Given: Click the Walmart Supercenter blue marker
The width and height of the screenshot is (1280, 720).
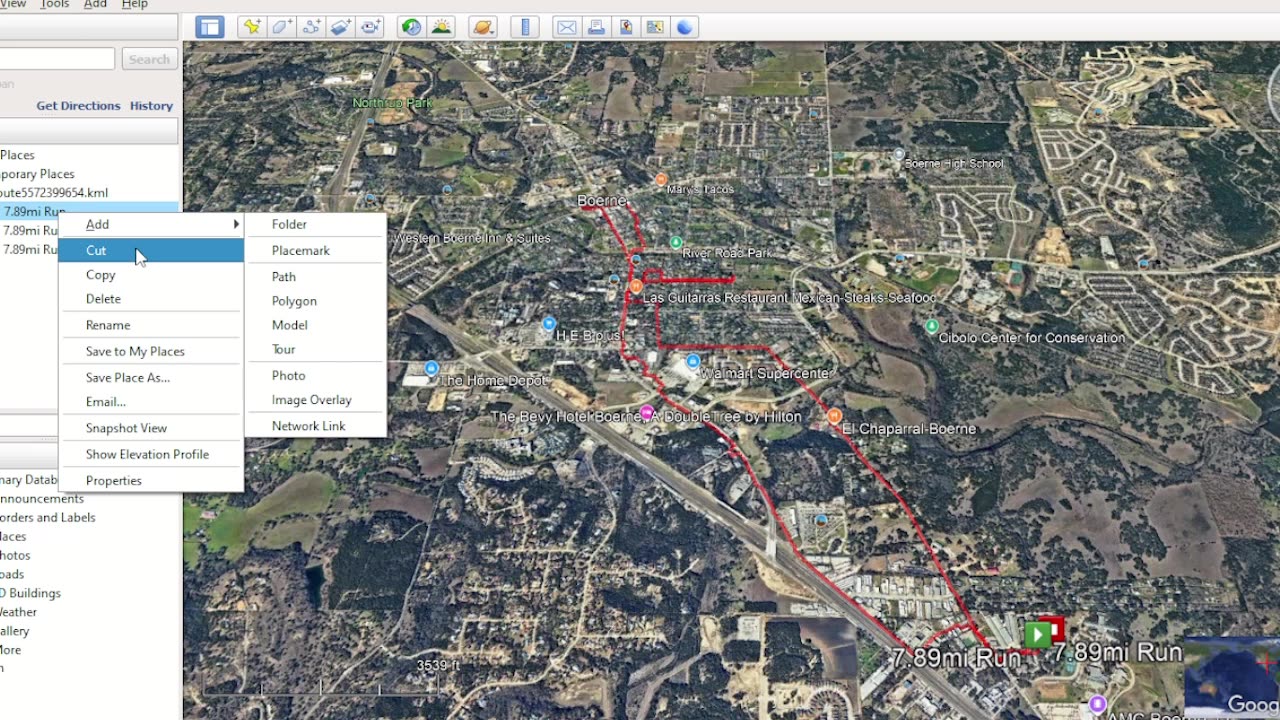Looking at the screenshot, I should [693, 361].
